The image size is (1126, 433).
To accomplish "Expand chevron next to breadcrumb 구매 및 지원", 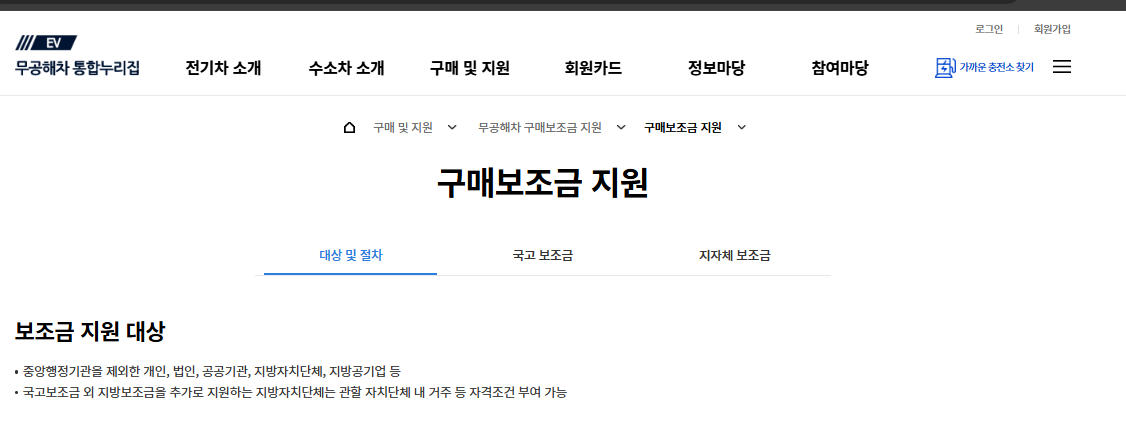I will point(452,128).
